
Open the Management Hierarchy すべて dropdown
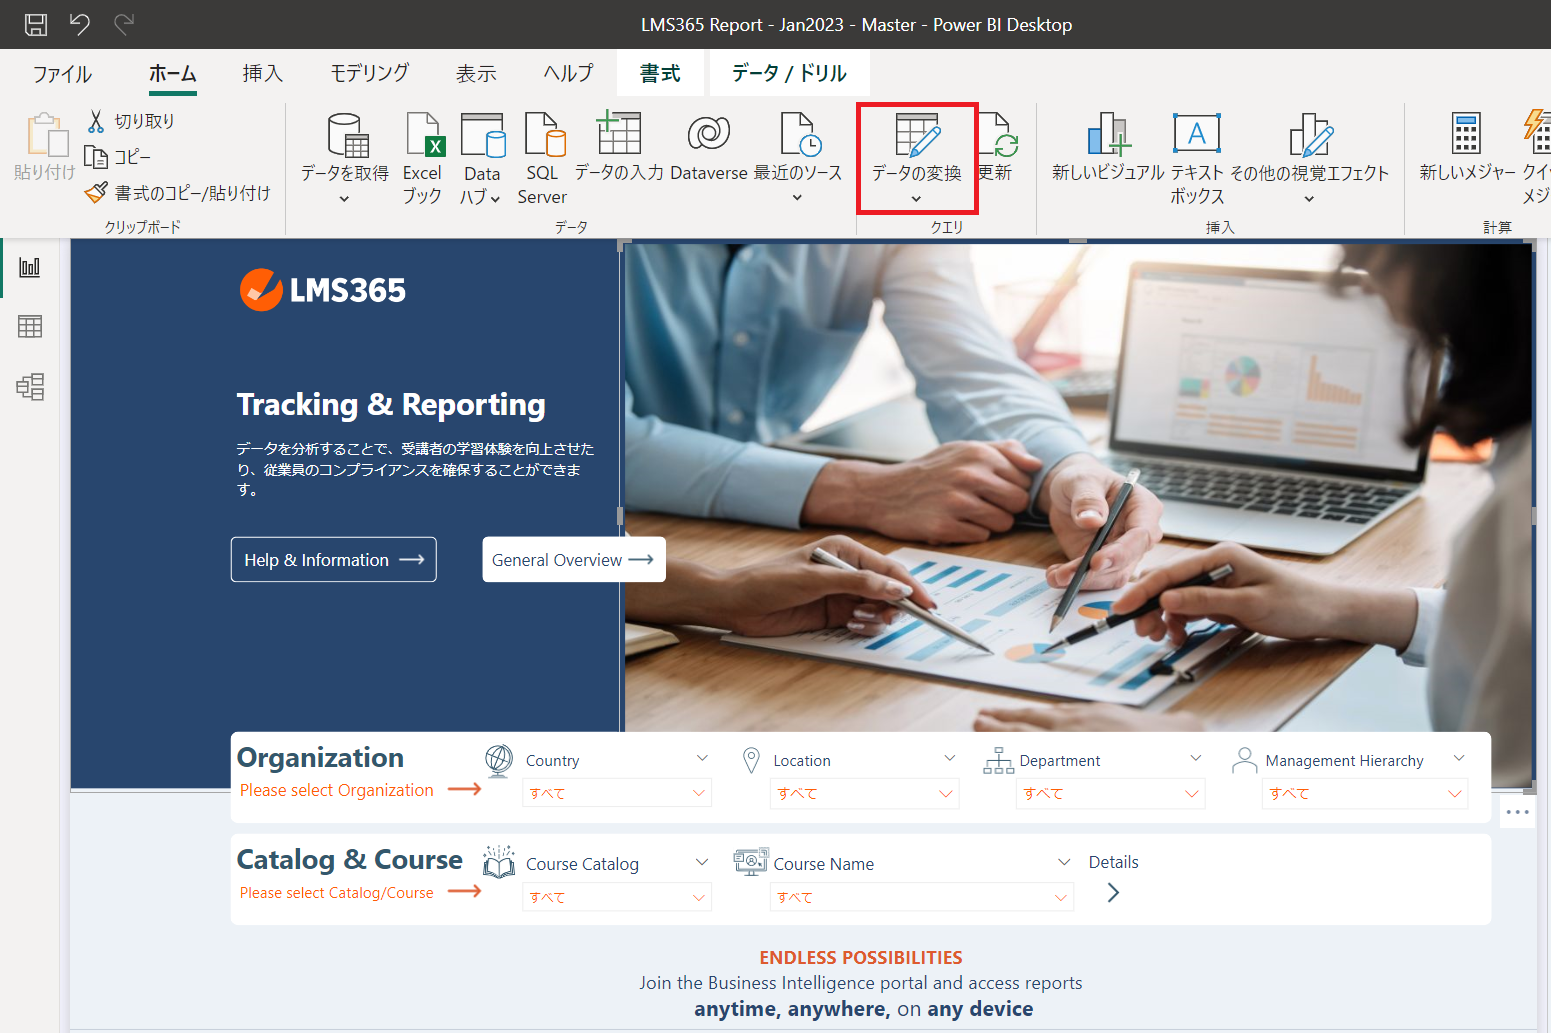point(1365,793)
